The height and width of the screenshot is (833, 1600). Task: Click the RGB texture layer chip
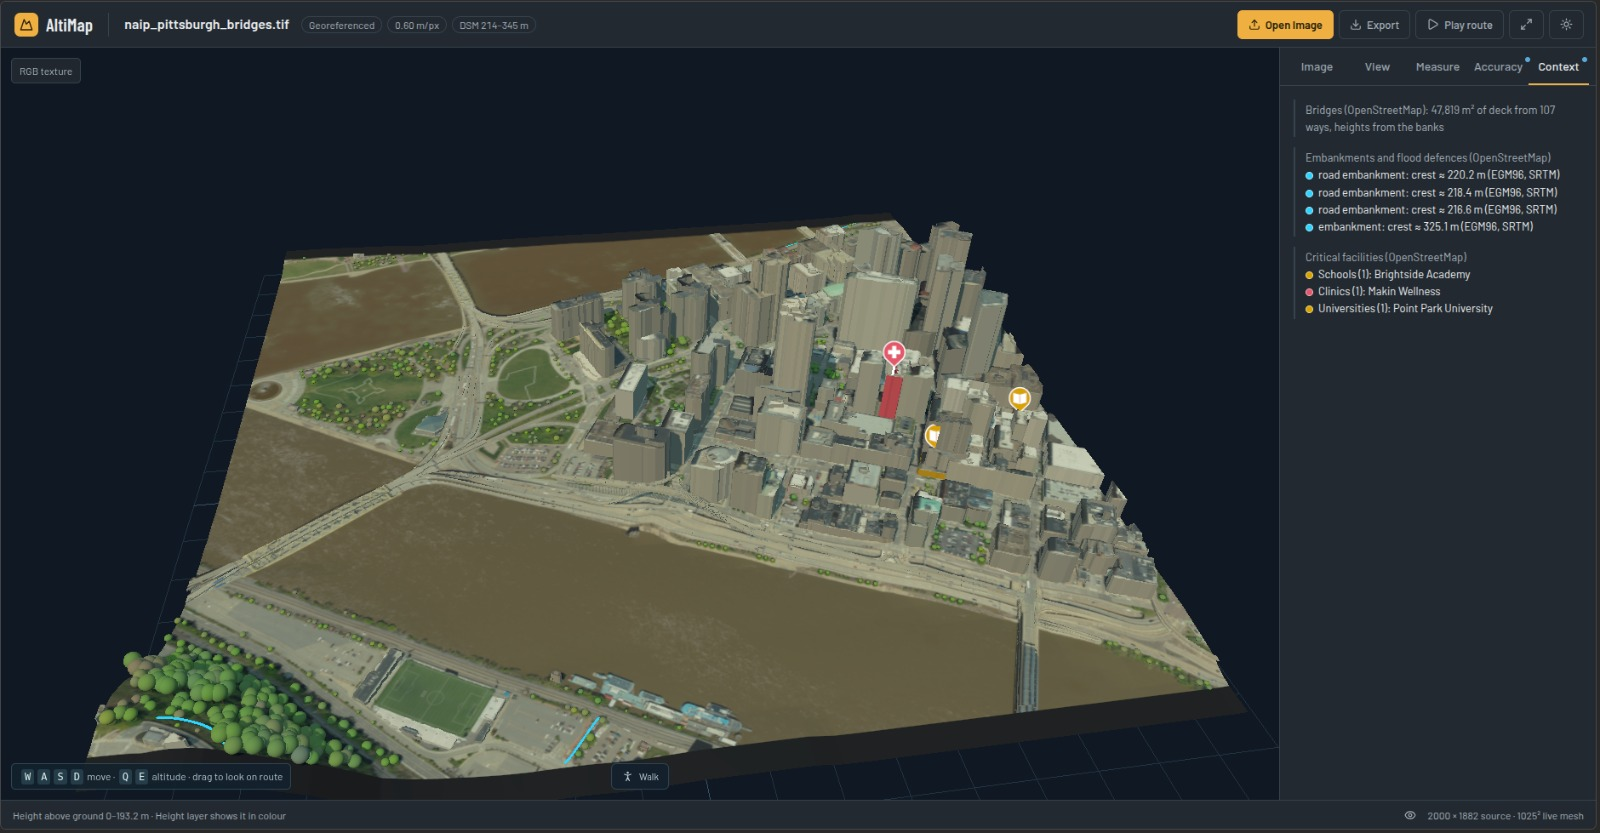(46, 71)
